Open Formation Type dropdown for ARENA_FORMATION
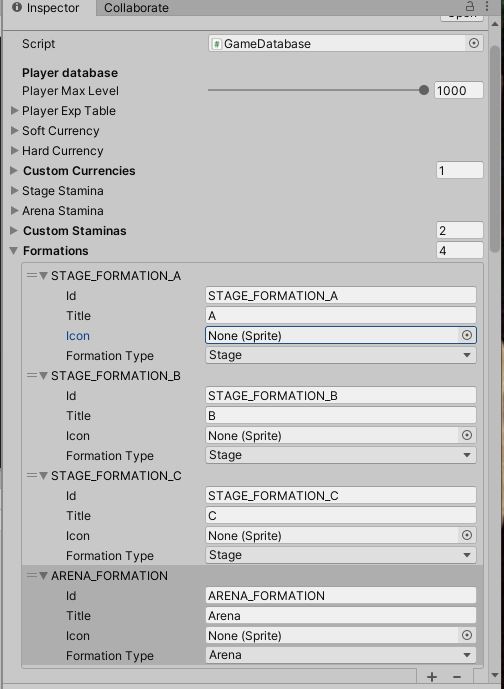Screen dimensions: 504x689 pyautogui.click(x=341, y=655)
